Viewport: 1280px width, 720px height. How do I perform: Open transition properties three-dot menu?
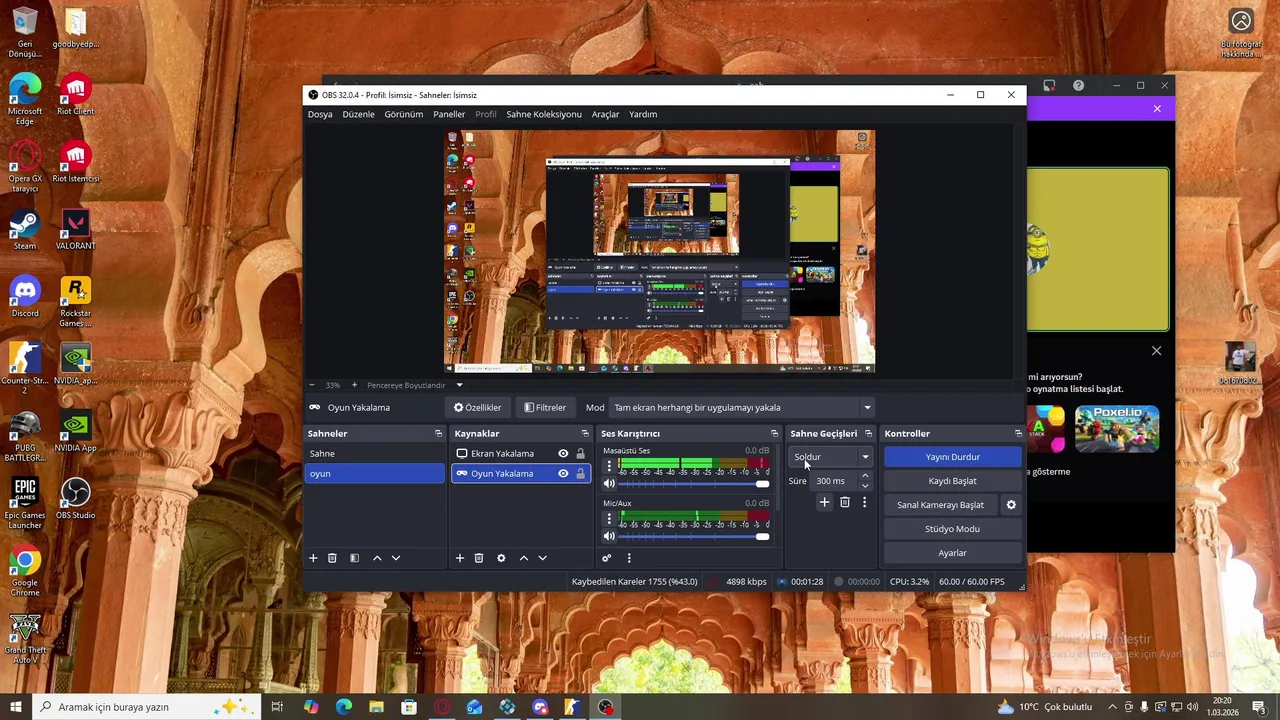click(865, 502)
